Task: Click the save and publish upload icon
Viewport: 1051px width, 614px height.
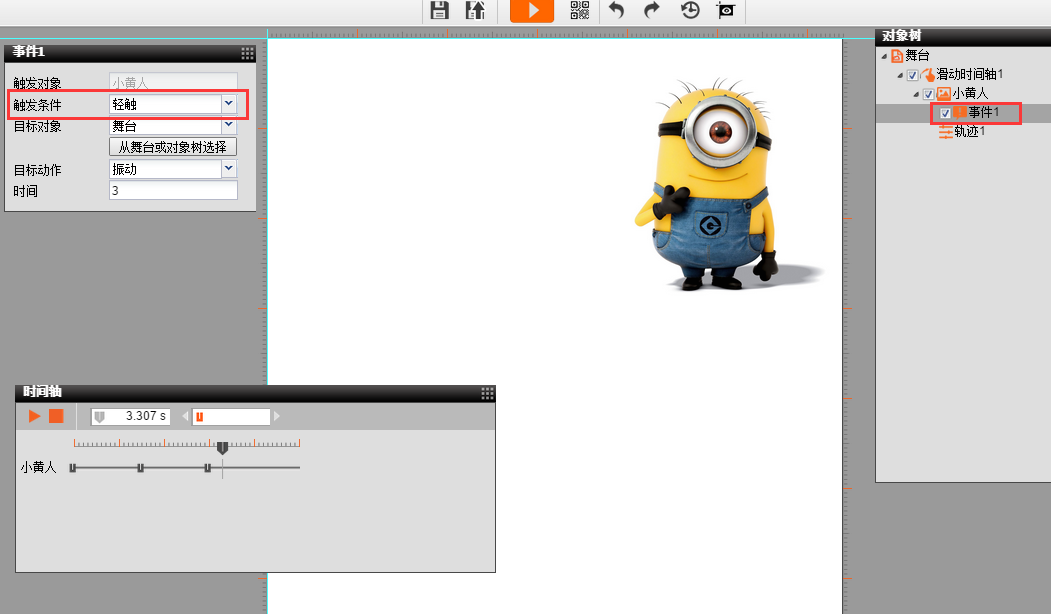Action: click(475, 10)
